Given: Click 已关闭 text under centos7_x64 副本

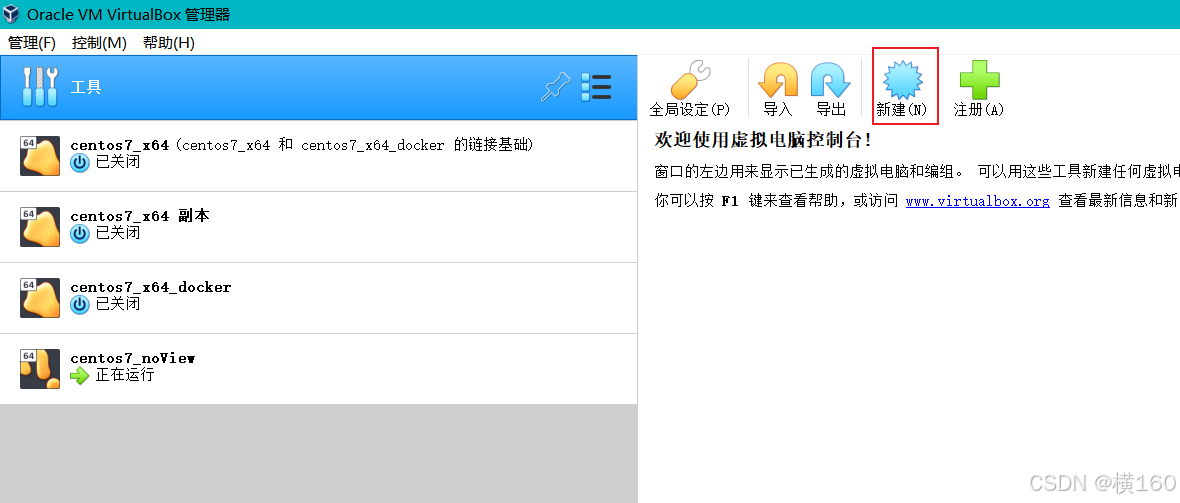Looking at the screenshot, I should [x=117, y=233].
